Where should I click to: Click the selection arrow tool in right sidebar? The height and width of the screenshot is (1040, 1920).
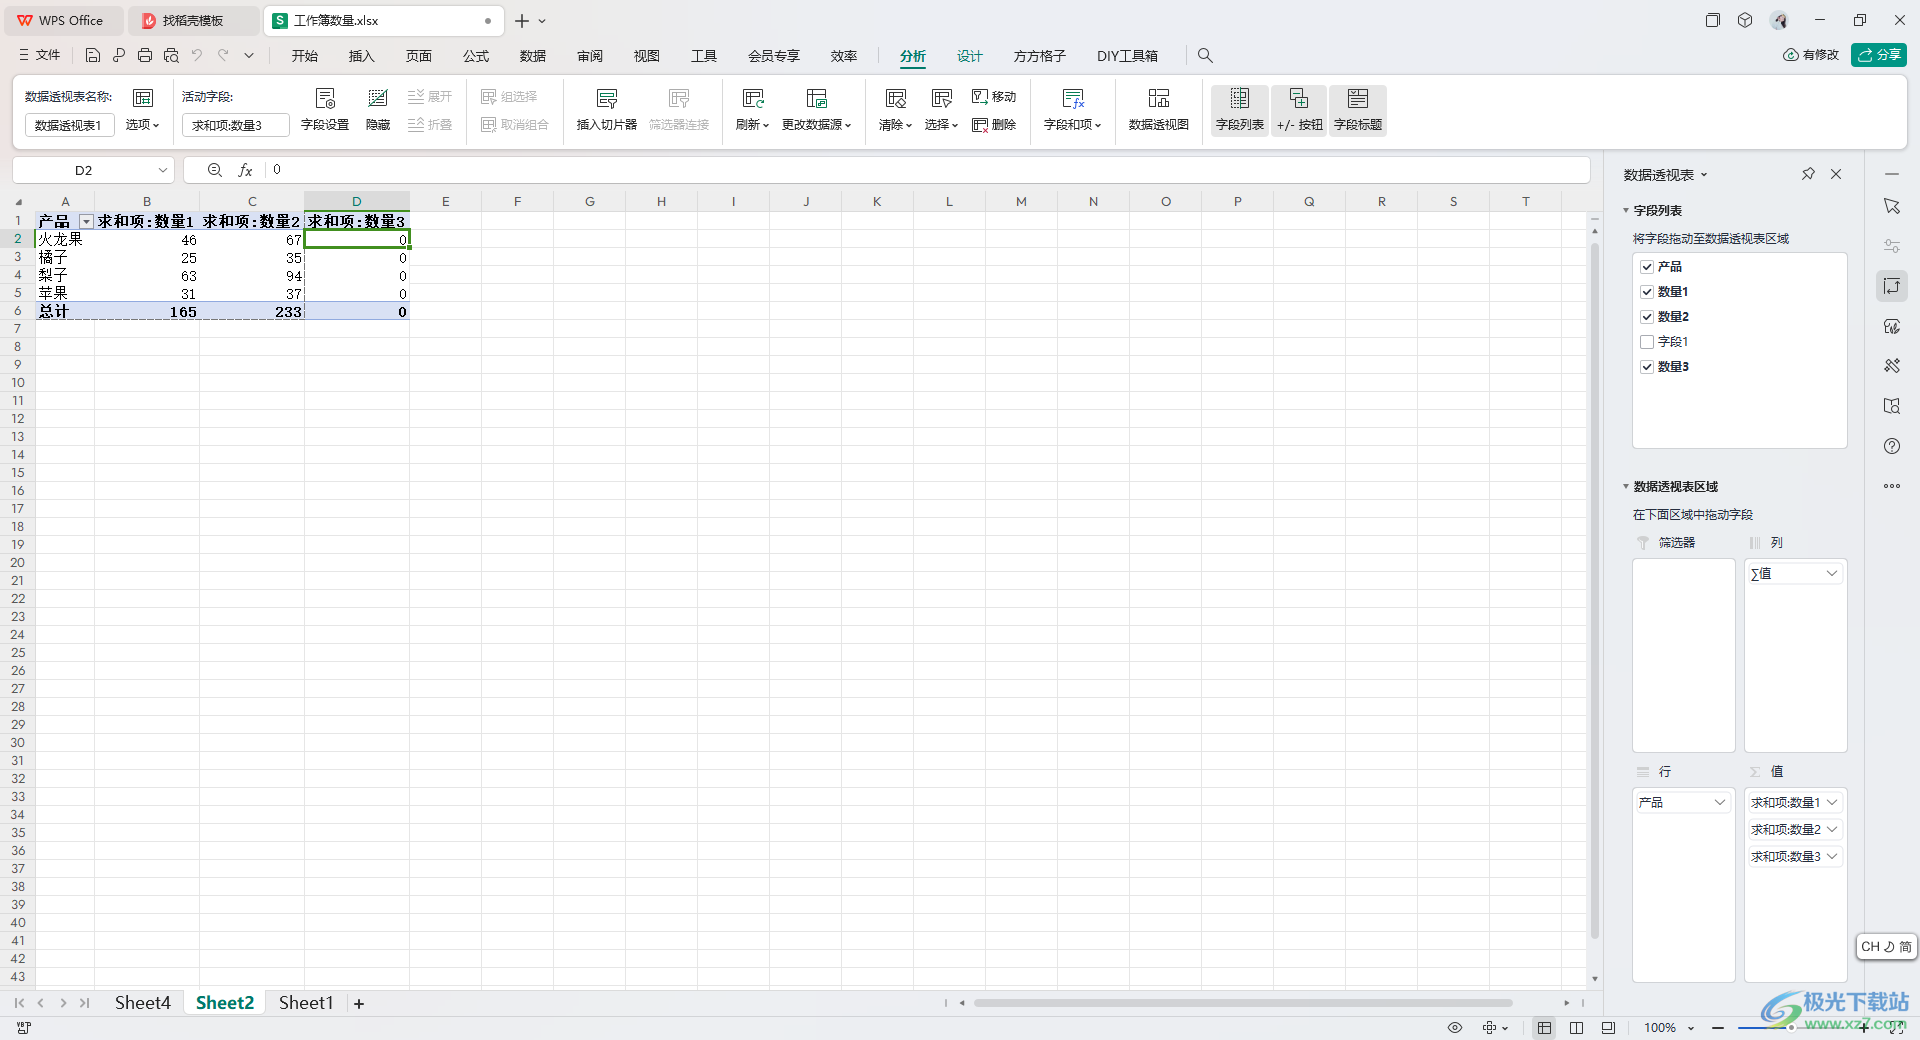tap(1892, 206)
